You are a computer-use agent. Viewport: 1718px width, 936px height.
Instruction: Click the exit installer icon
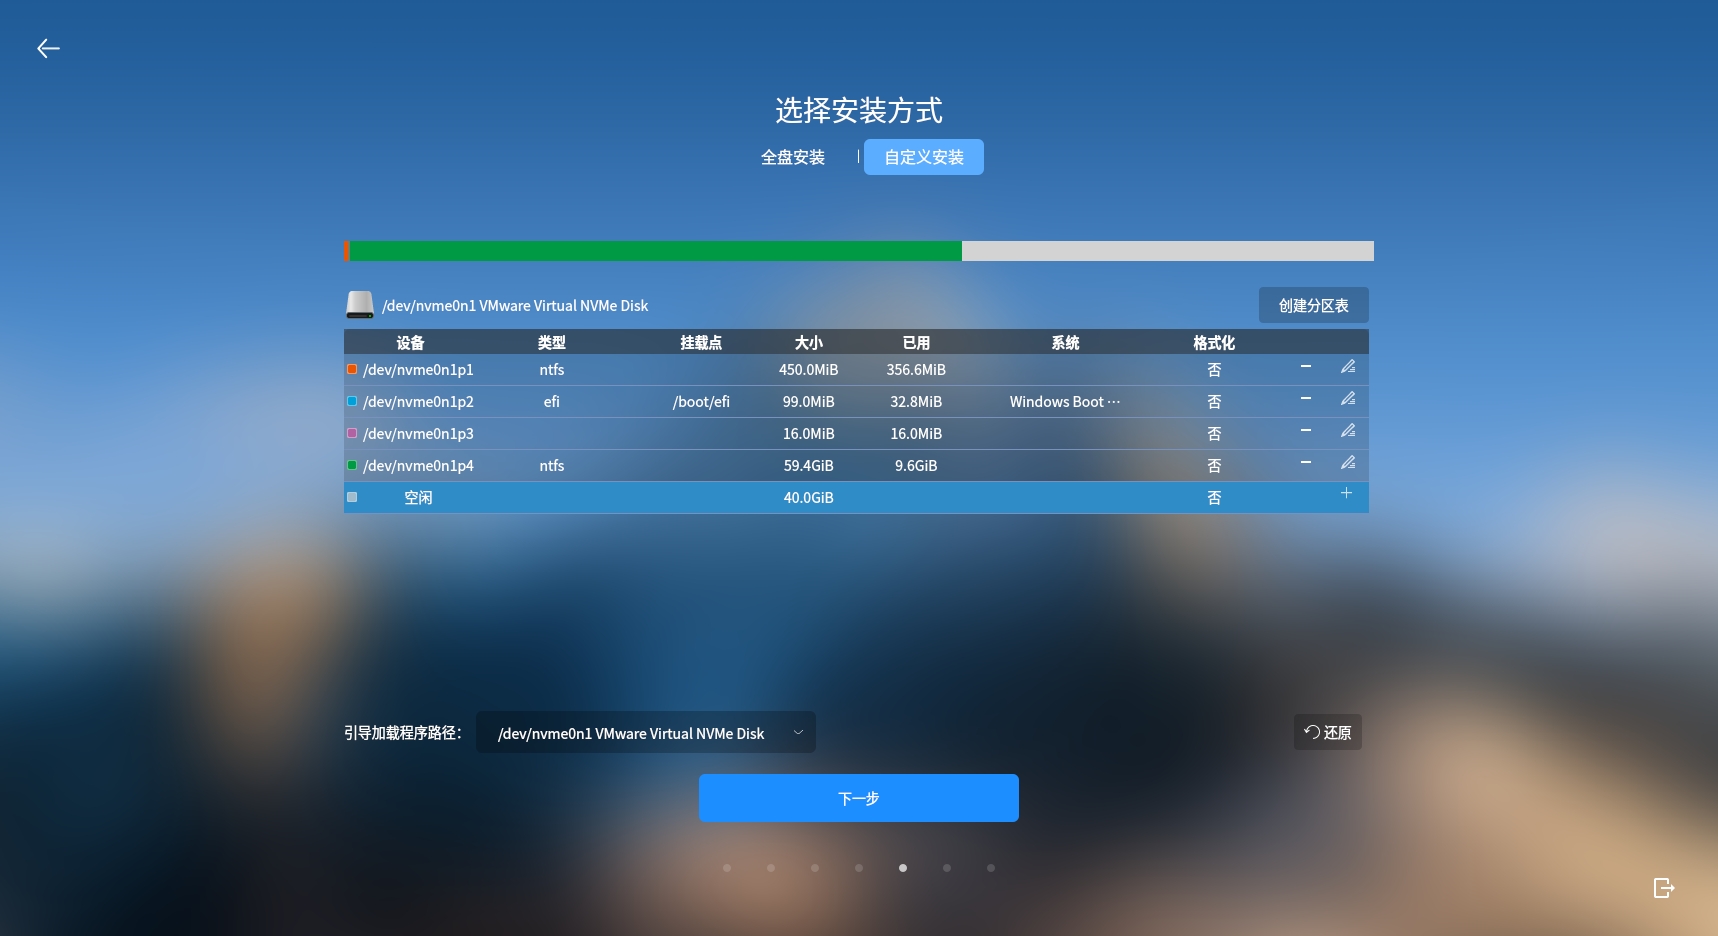pyautogui.click(x=1663, y=888)
